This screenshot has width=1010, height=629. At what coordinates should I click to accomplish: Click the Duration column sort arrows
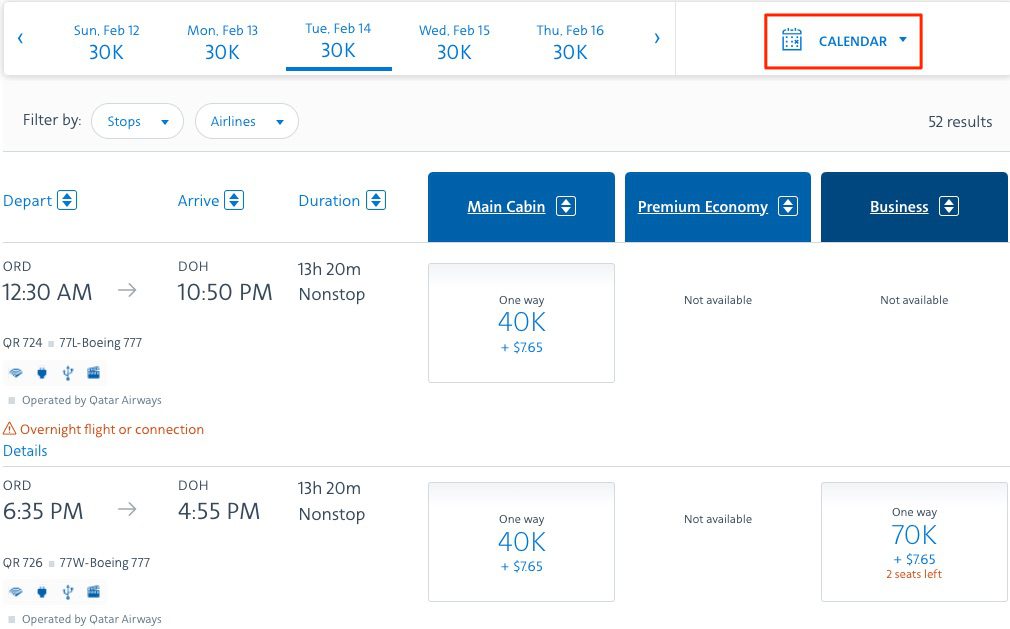point(377,200)
